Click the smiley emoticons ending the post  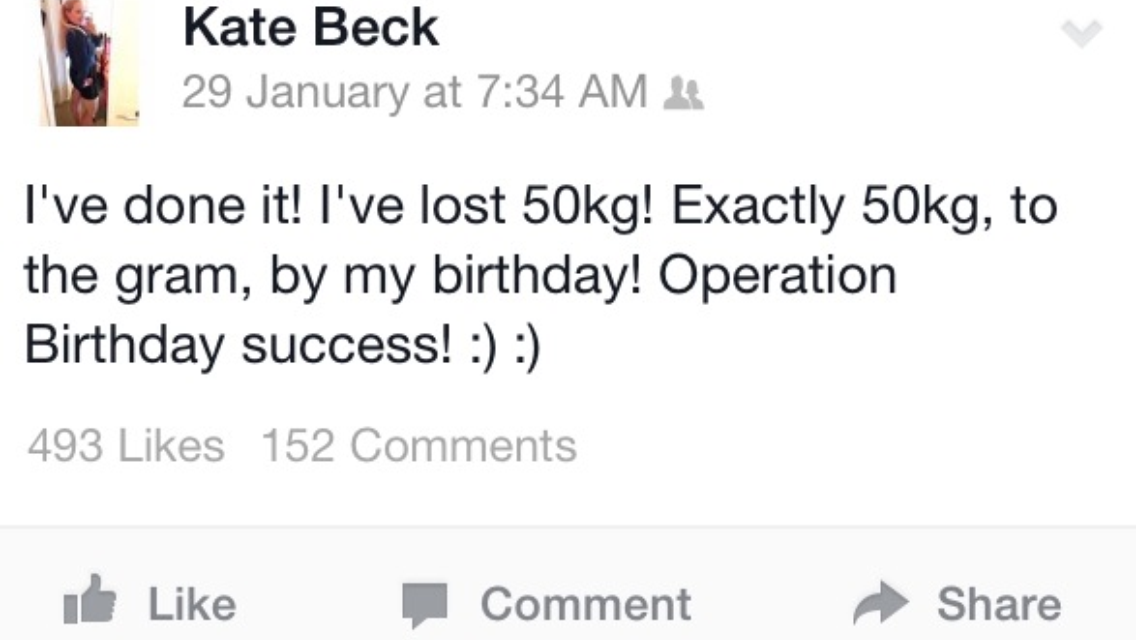click(505, 346)
